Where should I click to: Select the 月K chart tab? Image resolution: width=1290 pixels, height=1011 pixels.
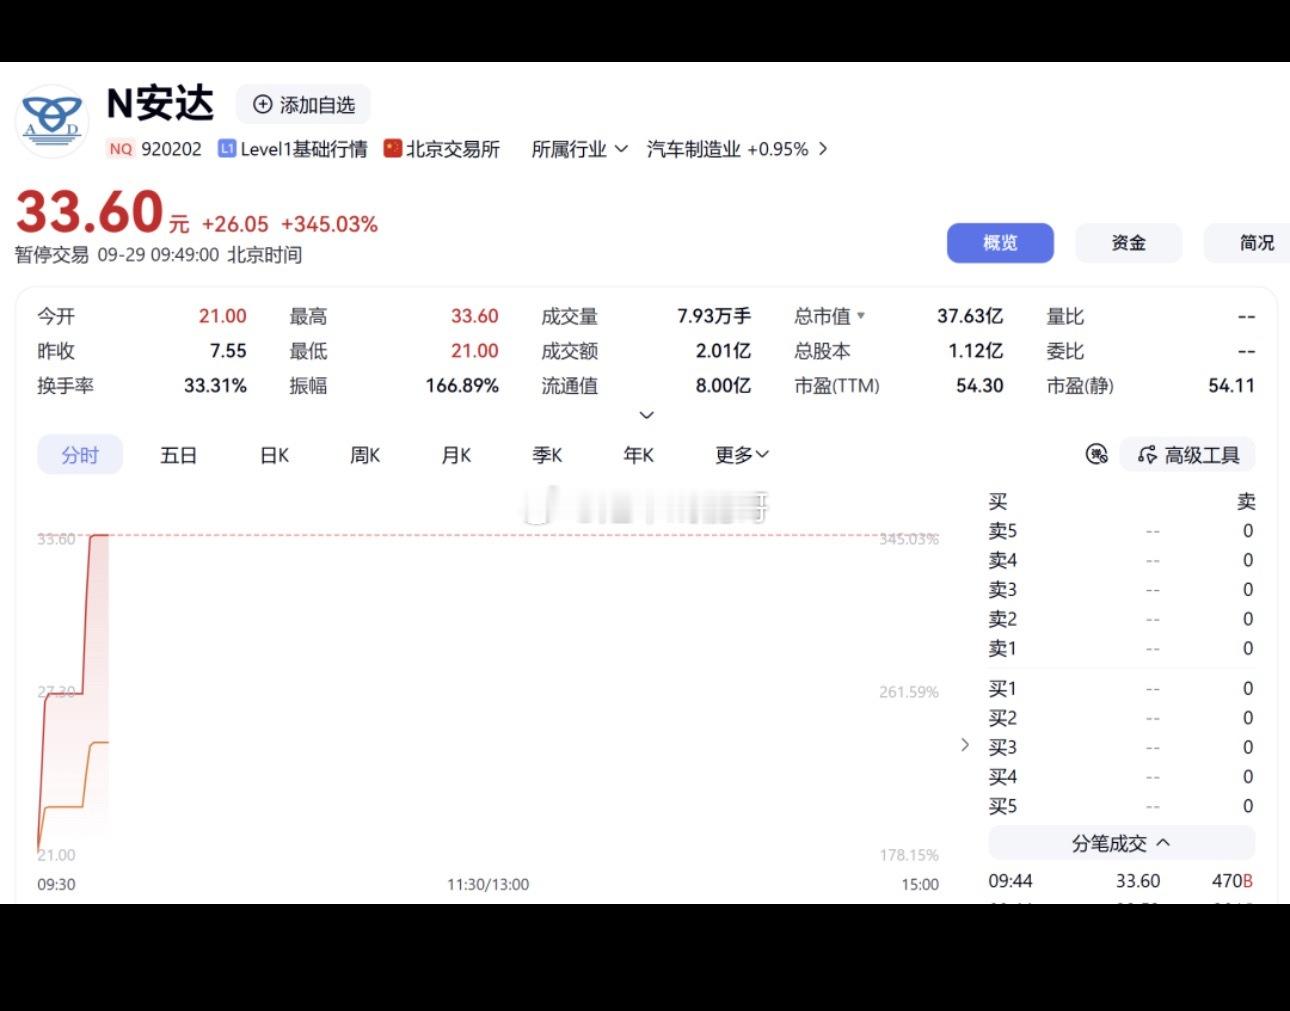point(456,455)
